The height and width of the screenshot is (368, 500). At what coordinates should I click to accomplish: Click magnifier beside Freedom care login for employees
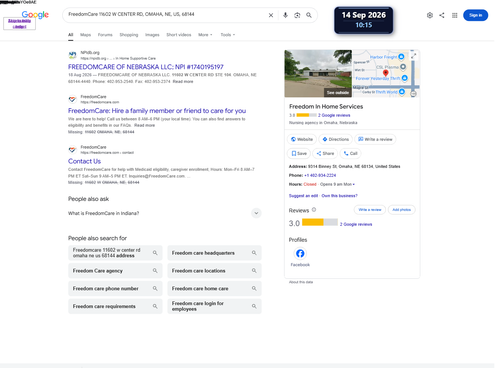click(x=254, y=306)
